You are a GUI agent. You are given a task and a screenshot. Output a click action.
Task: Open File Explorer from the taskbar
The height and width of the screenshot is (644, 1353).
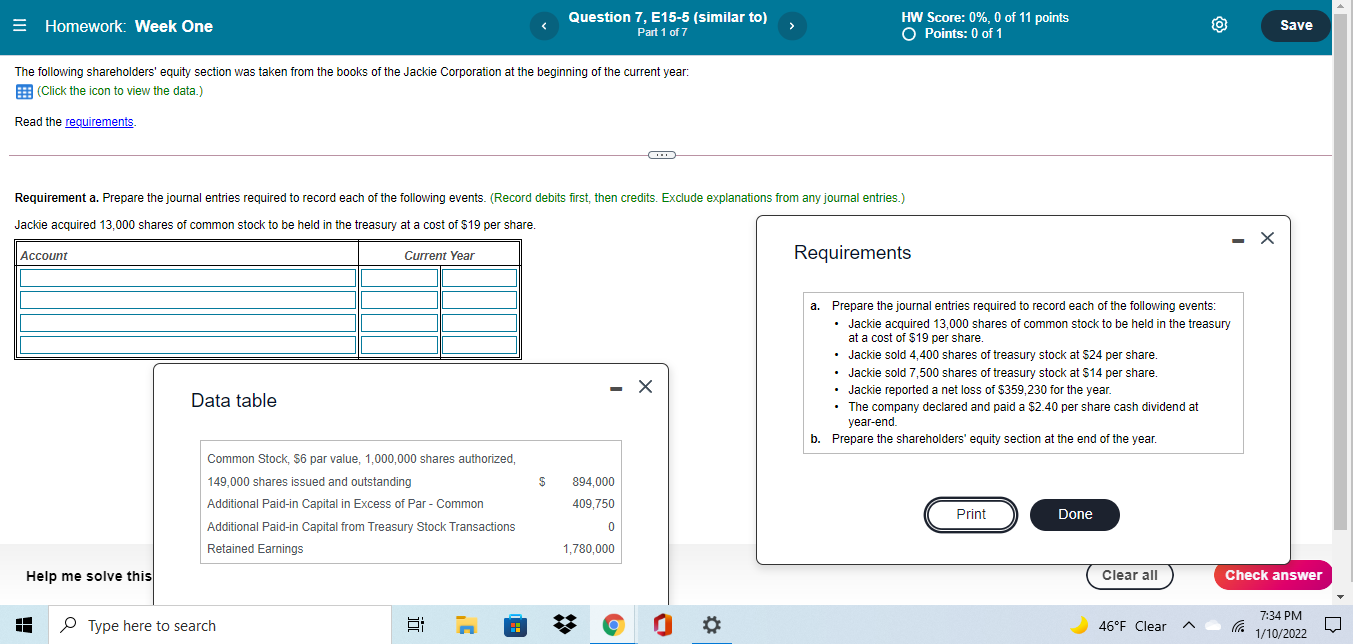pyautogui.click(x=466, y=624)
